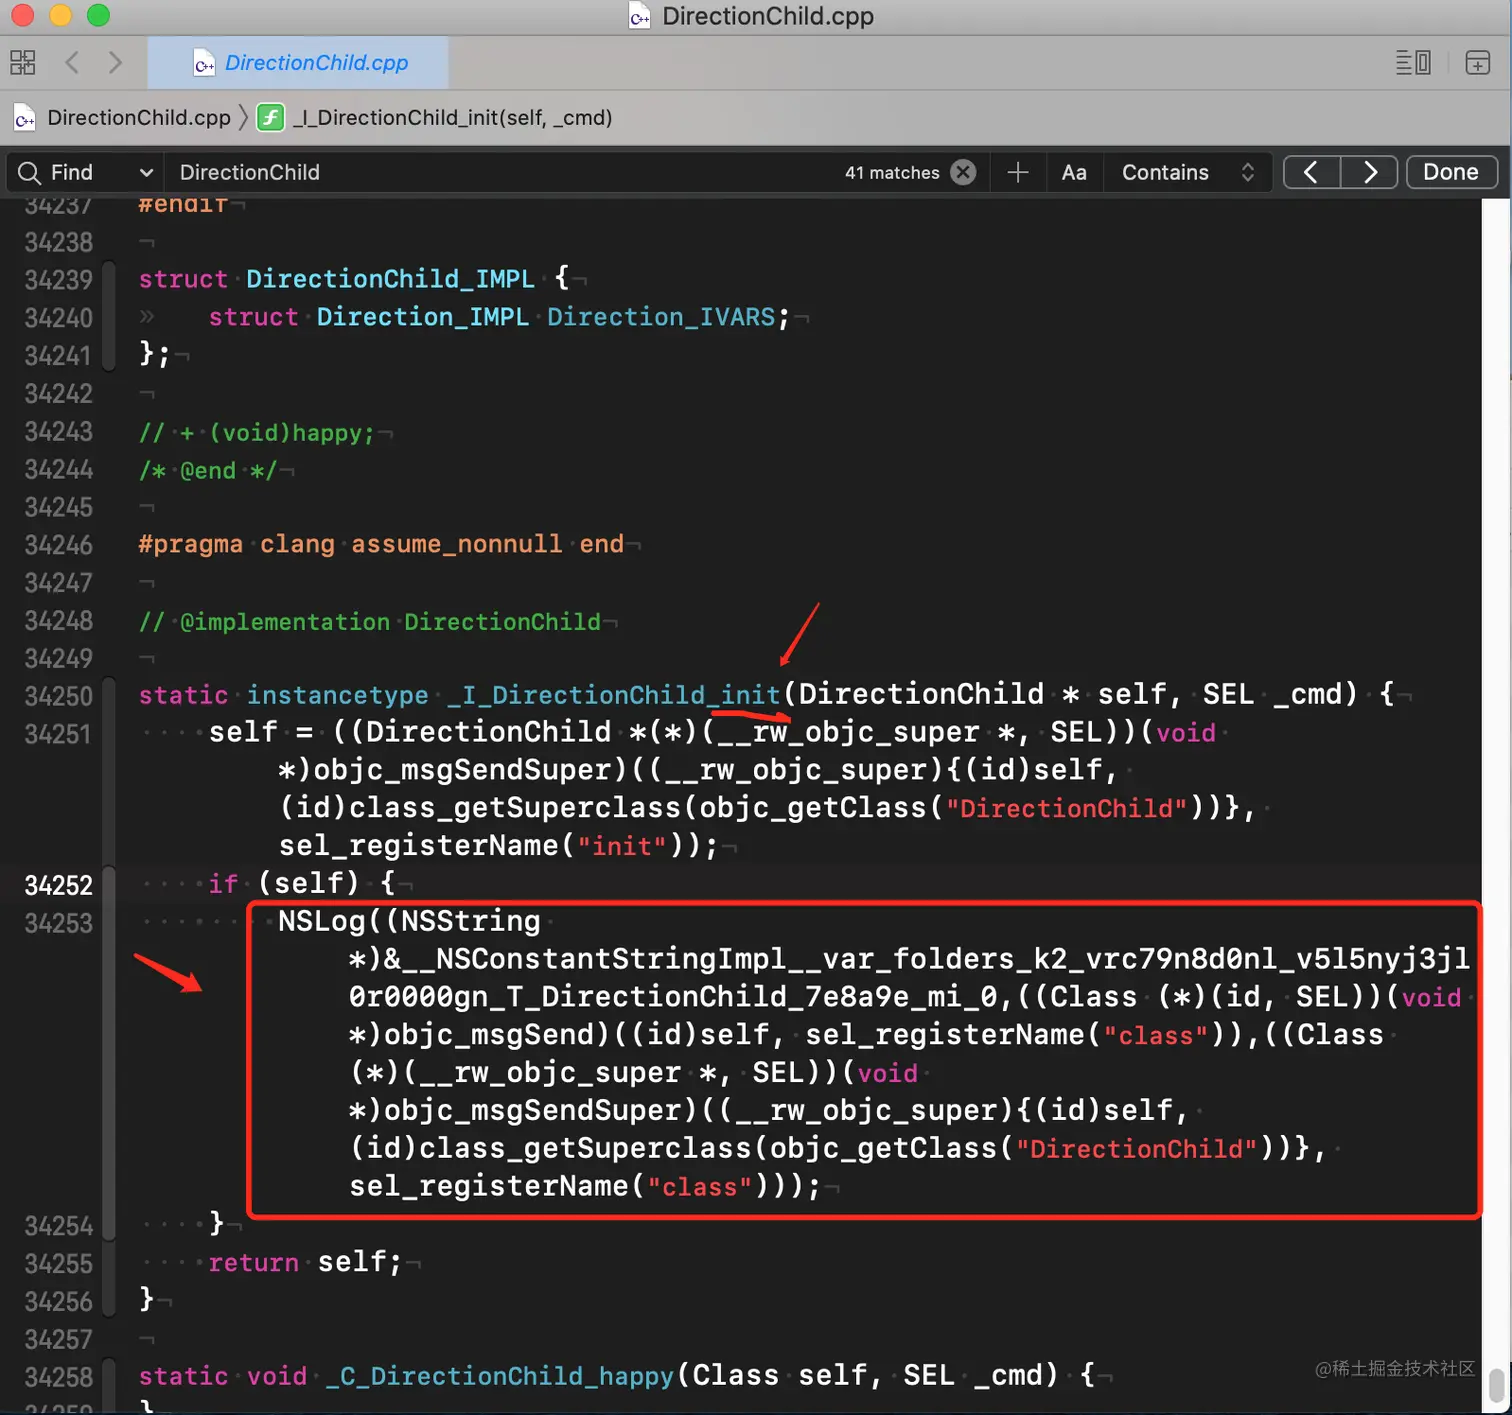Go forward with the right navigation arrow
The width and height of the screenshot is (1512, 1415).
pos(115,63)
